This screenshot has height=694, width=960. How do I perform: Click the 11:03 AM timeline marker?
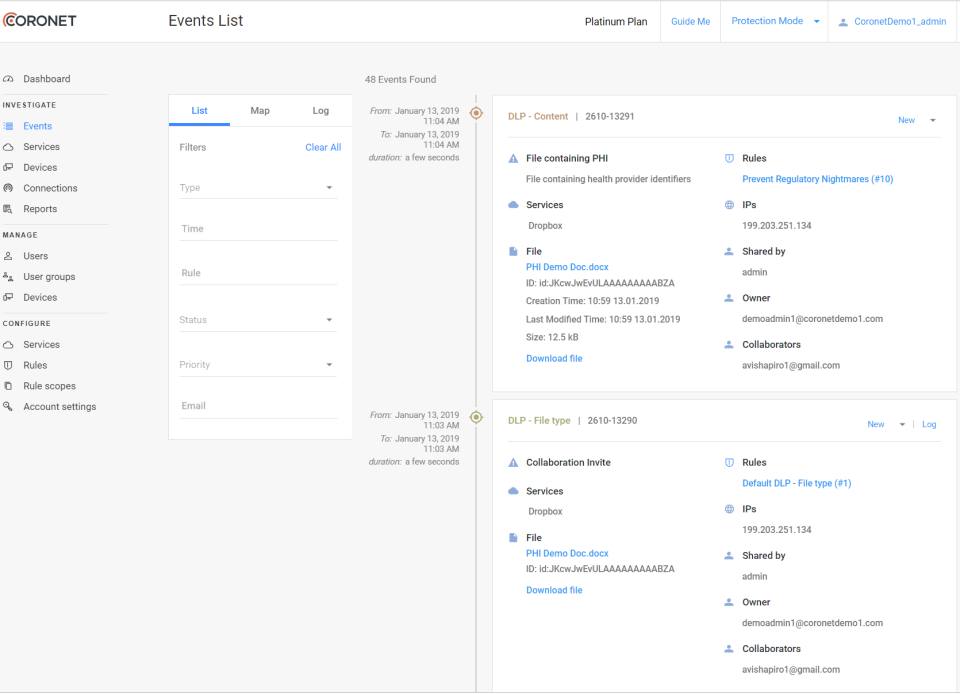point(476,417)
